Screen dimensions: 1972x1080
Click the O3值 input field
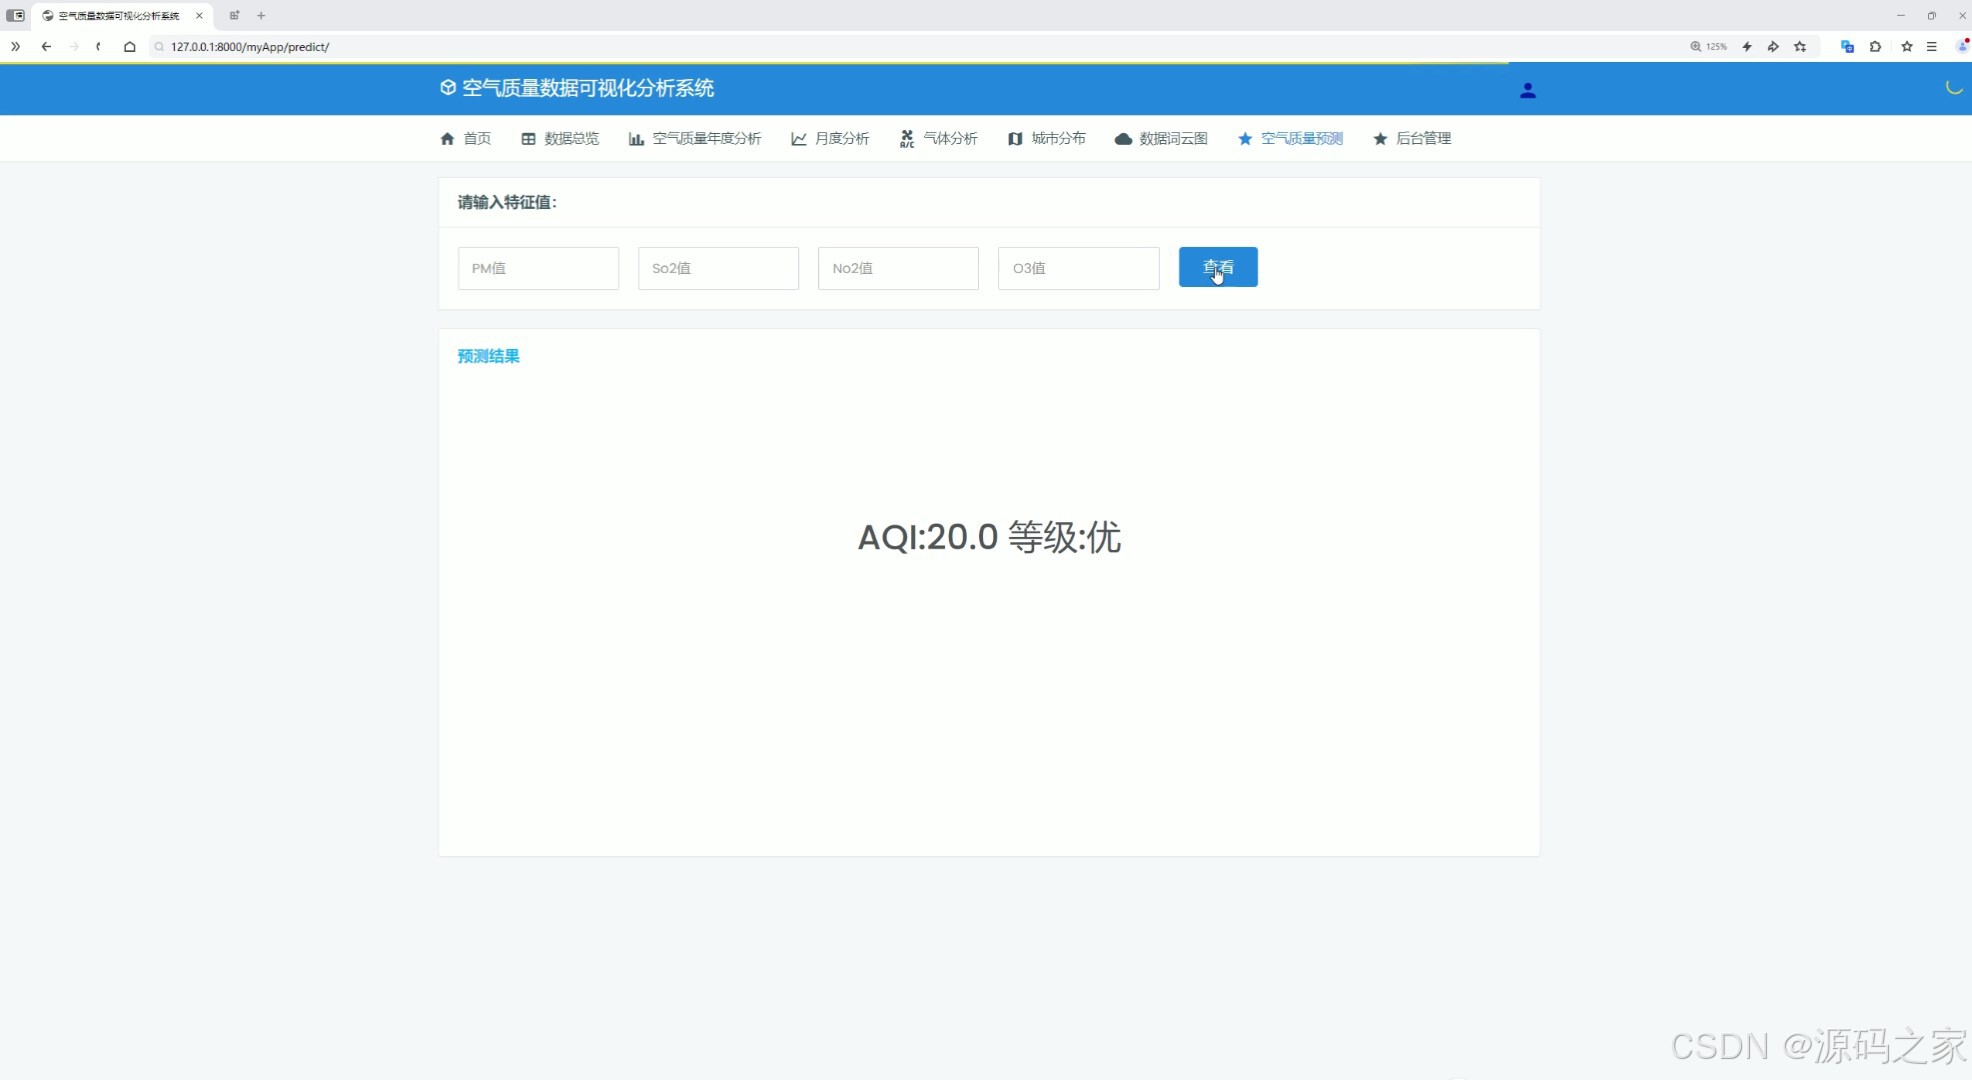tap(1078, 268)
